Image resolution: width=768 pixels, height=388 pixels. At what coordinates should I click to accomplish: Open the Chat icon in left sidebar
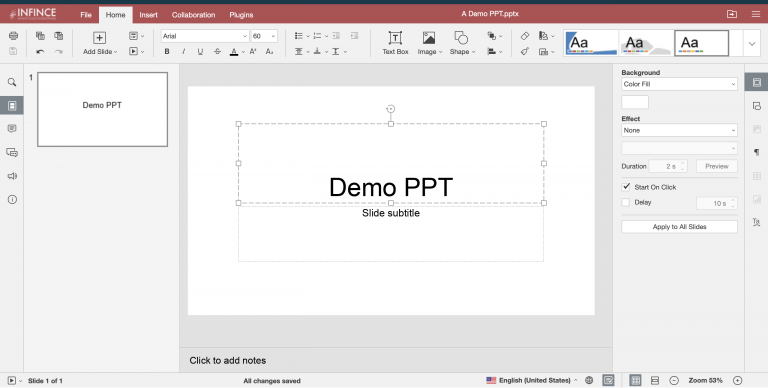pyautogui.click(x=12, y=152)
